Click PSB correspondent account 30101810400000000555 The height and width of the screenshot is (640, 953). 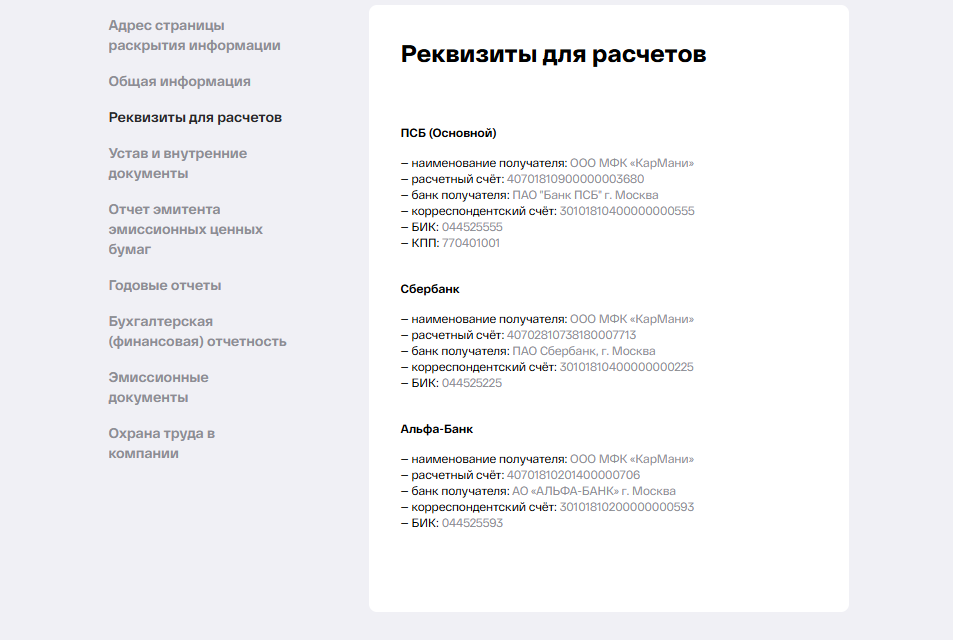pyautogui.click(x=627, y=211)
